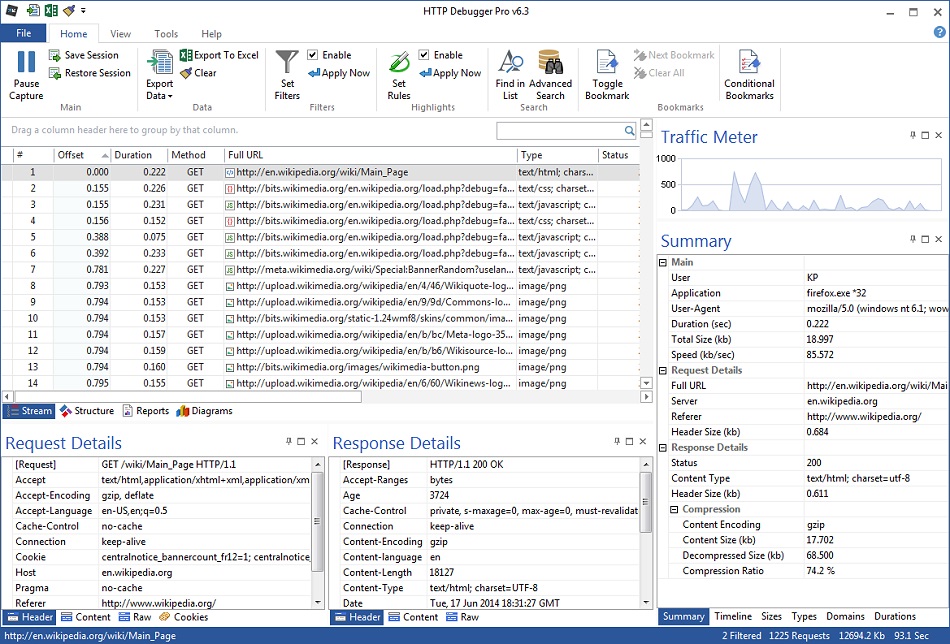The image size is (950, 644).
Task: Show Request Details Content tab
Action: pos(86,617)
